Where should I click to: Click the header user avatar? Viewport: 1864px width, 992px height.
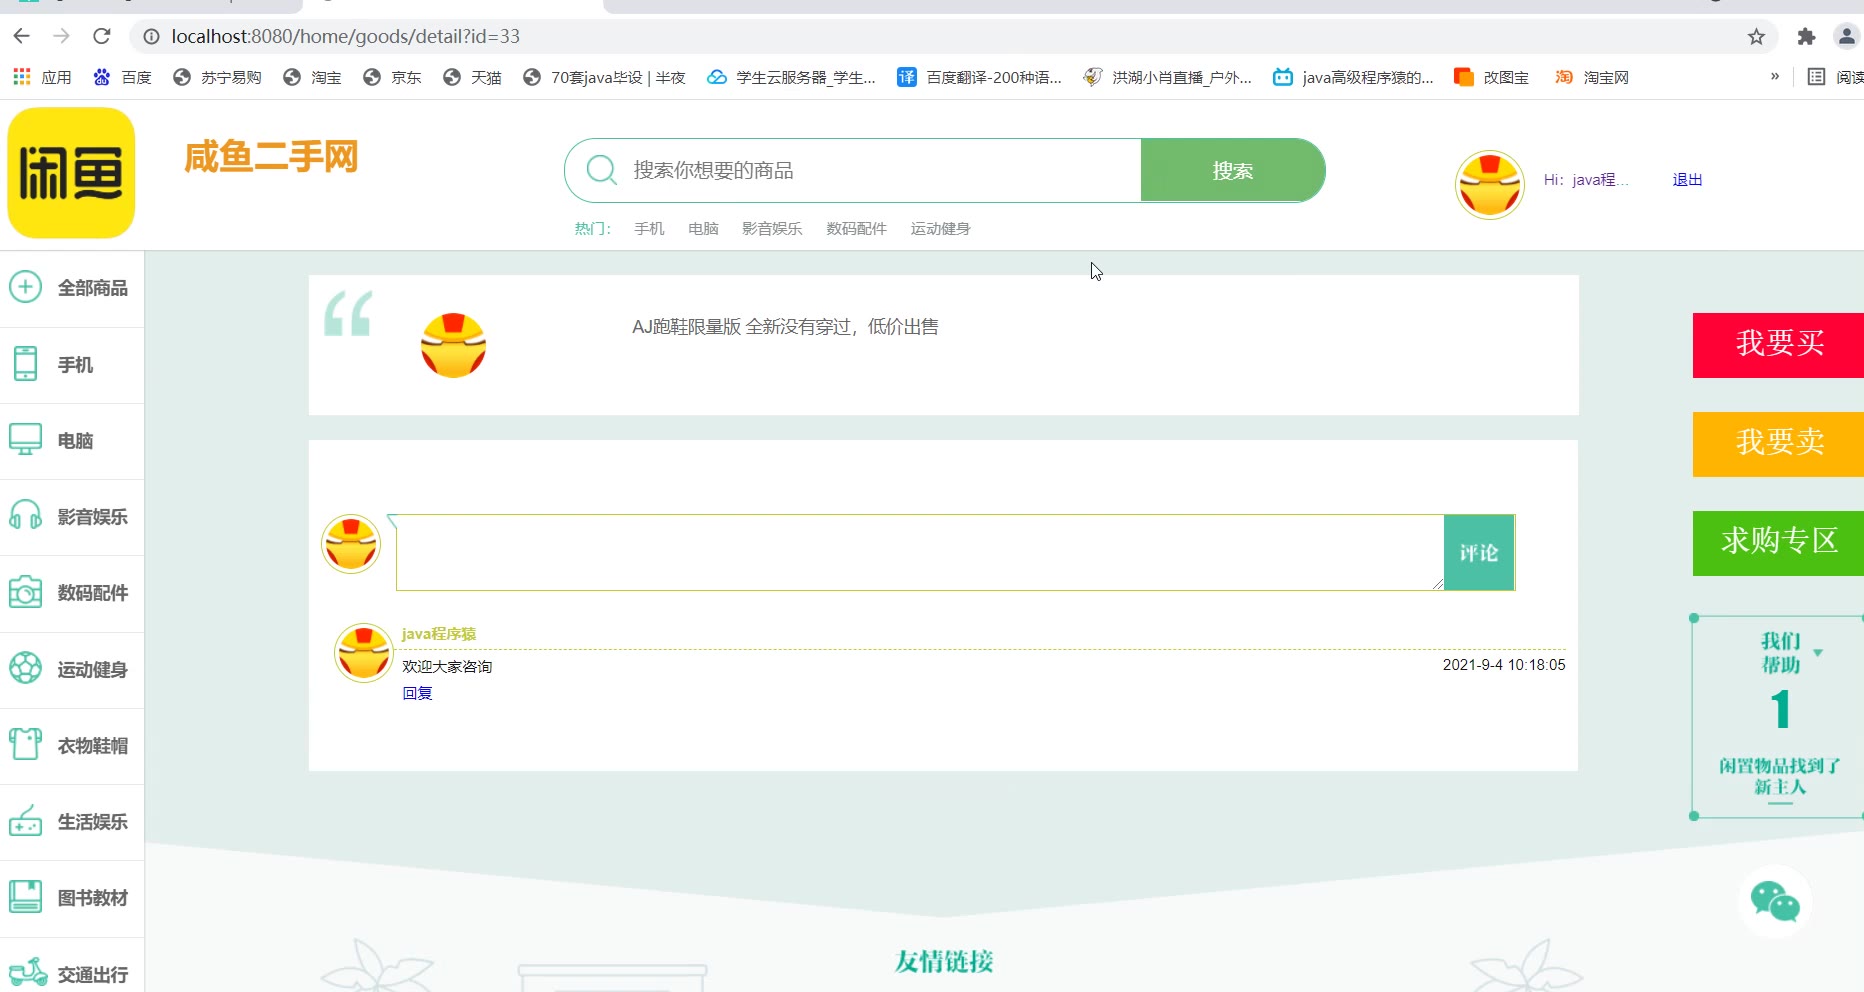[x=1489, y=185]
